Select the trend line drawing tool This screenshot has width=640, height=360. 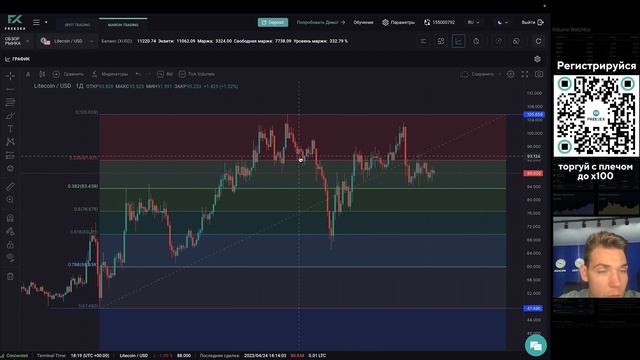[10, 89]
